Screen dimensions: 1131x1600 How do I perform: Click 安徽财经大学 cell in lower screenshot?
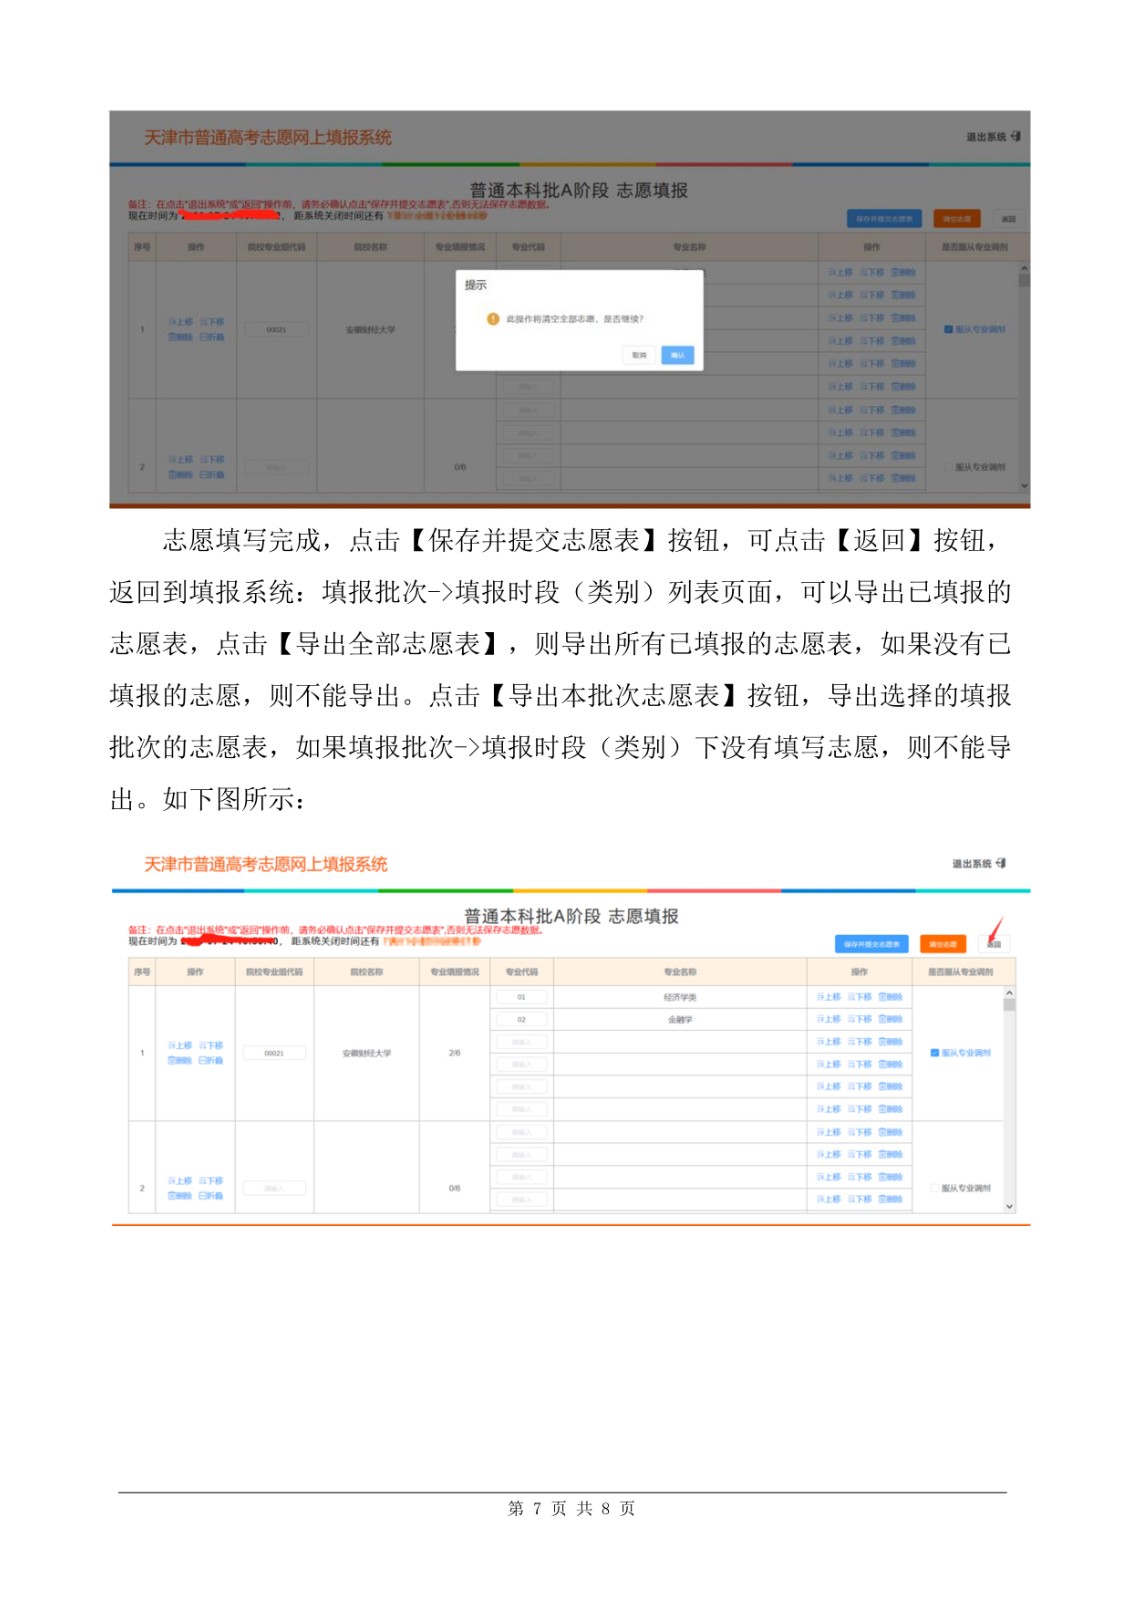click(x=366, y=1053)
